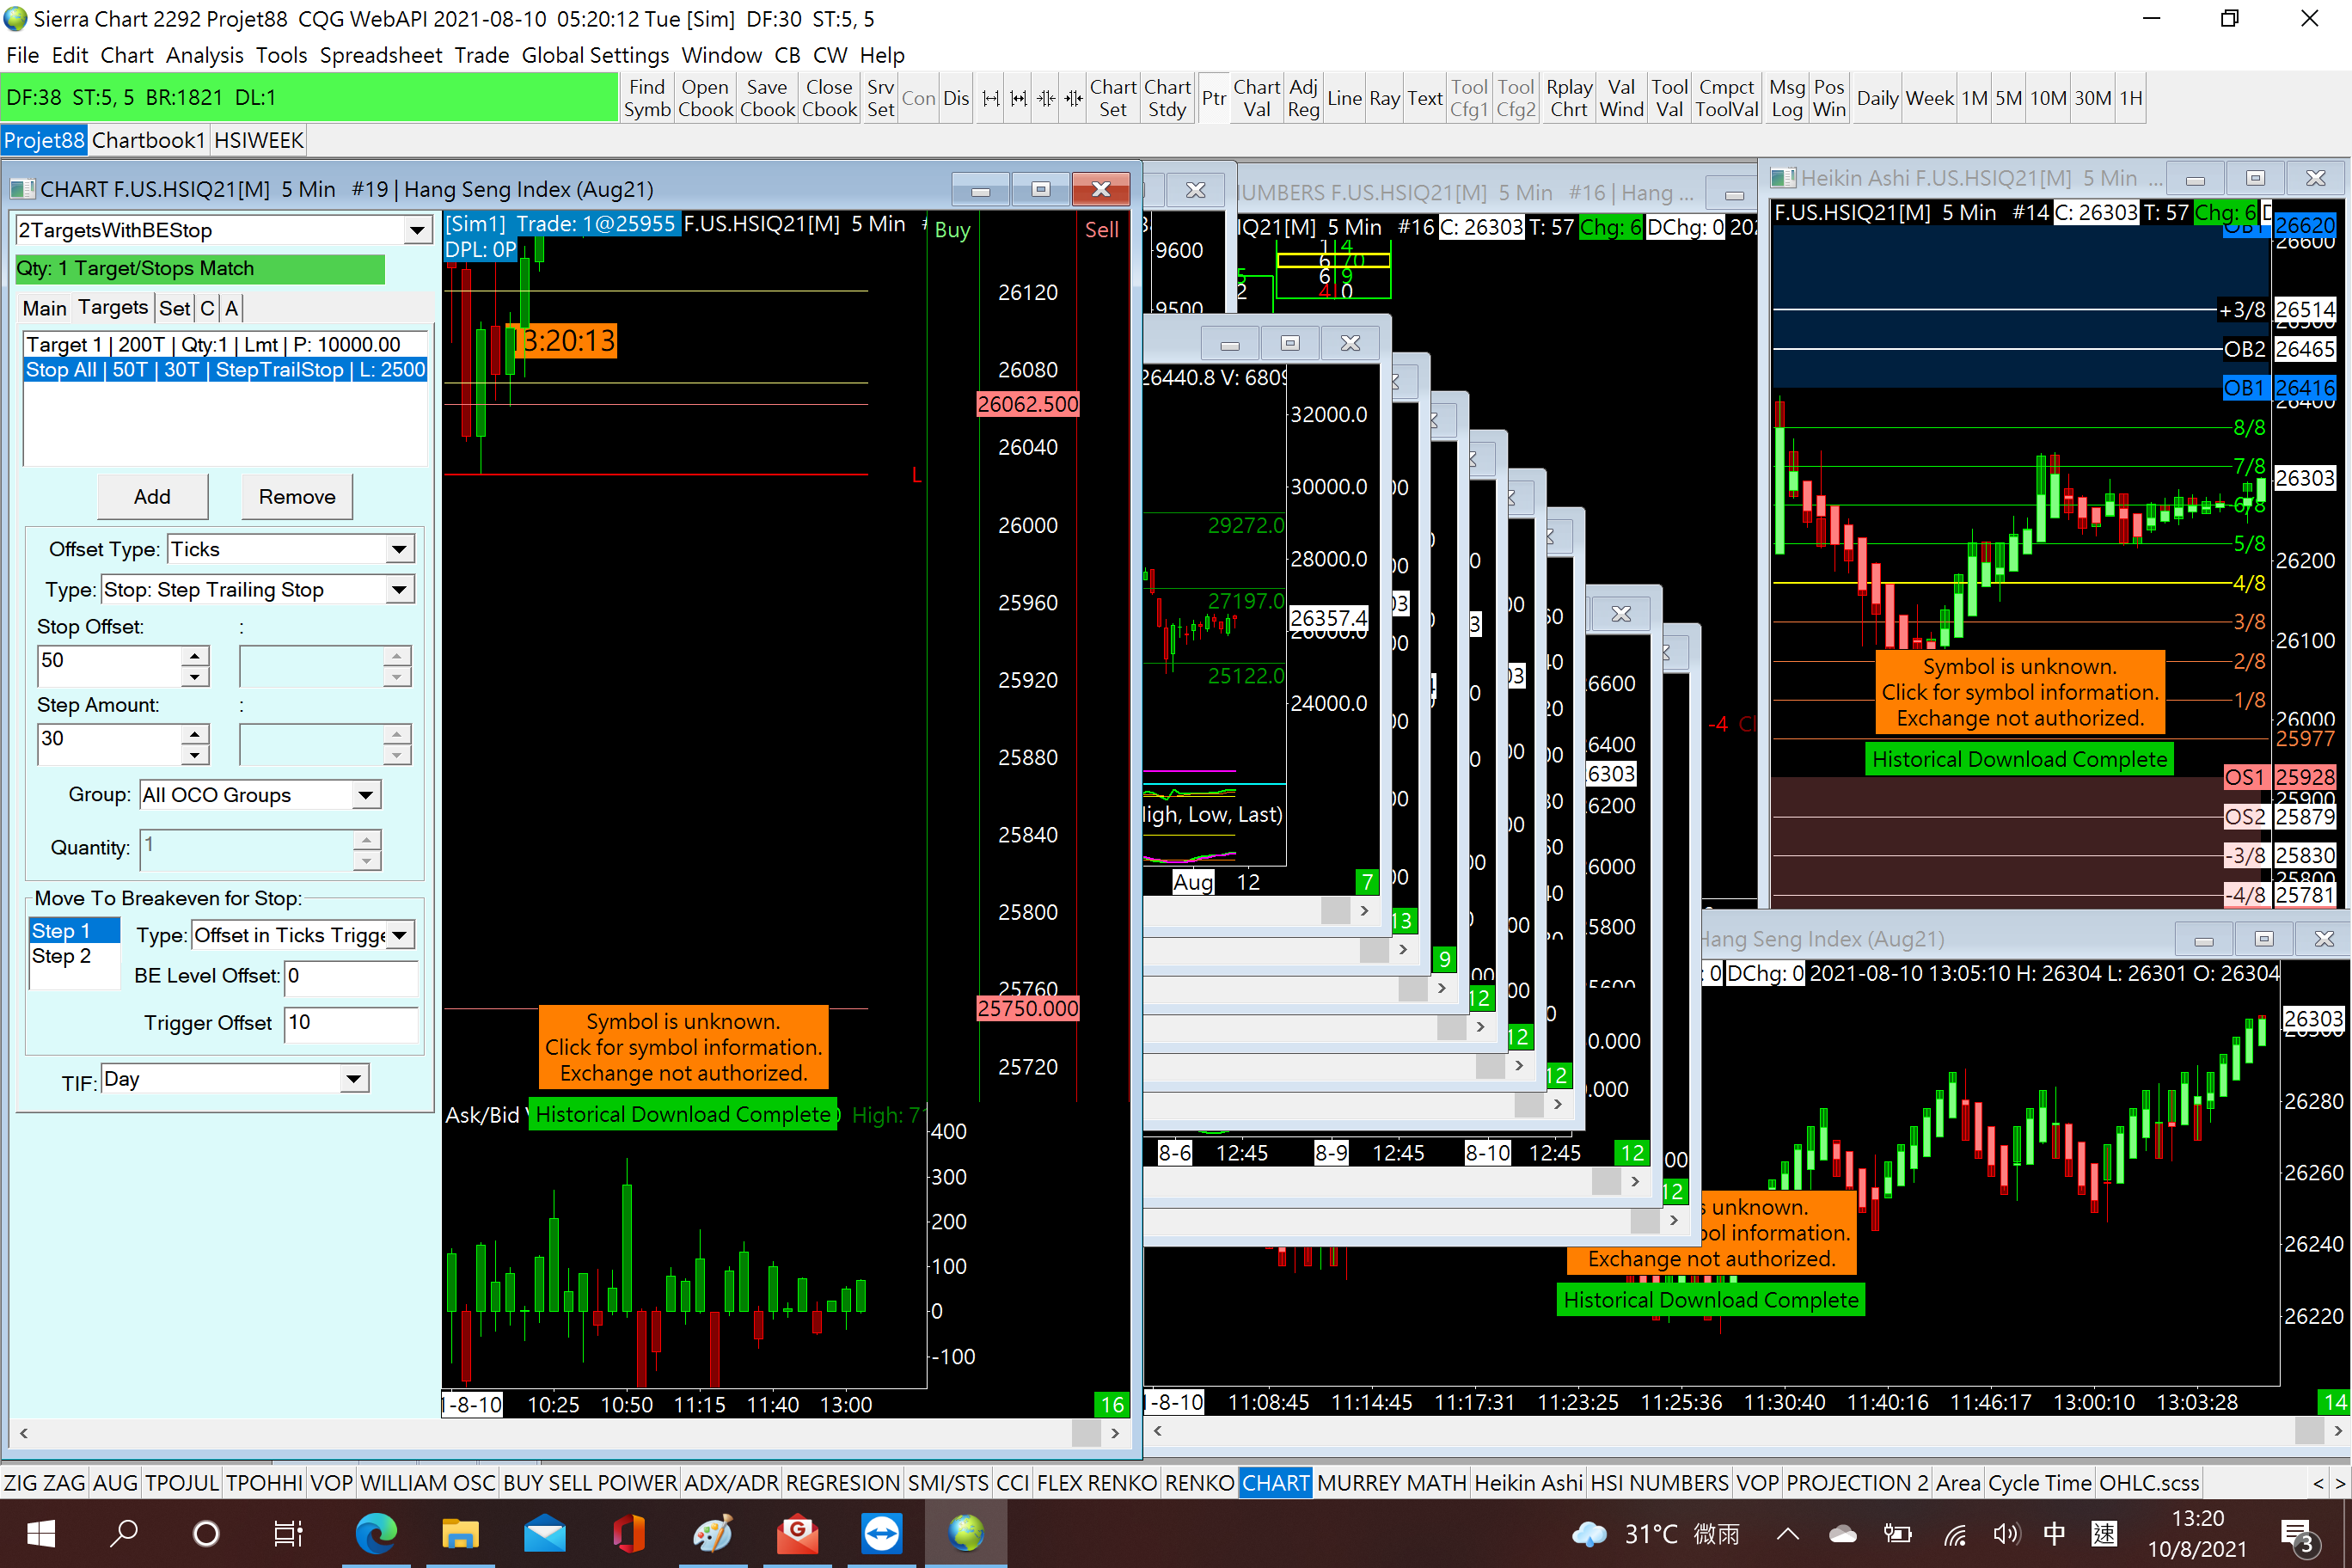The image size is (2352, 1568).
Task: Click the Find Symbol toolbar button
Action: tap(646, 98)
